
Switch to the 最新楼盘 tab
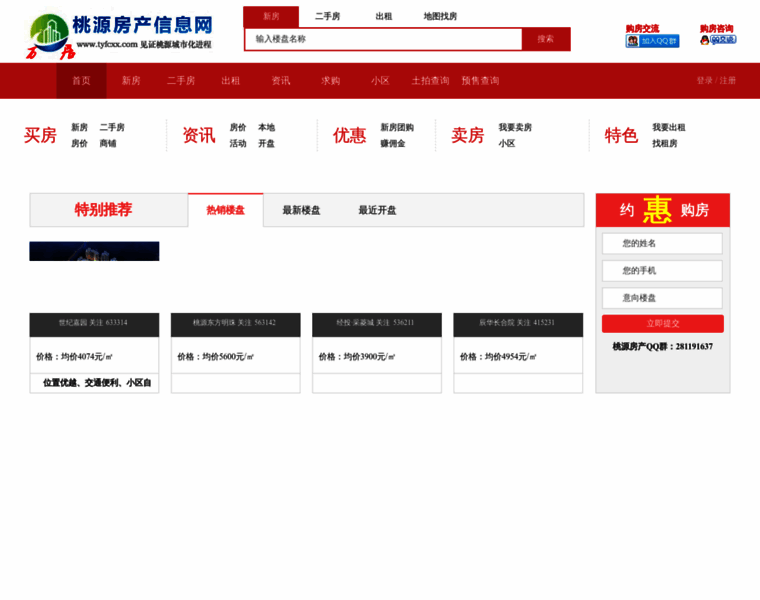tap(301, 211)
